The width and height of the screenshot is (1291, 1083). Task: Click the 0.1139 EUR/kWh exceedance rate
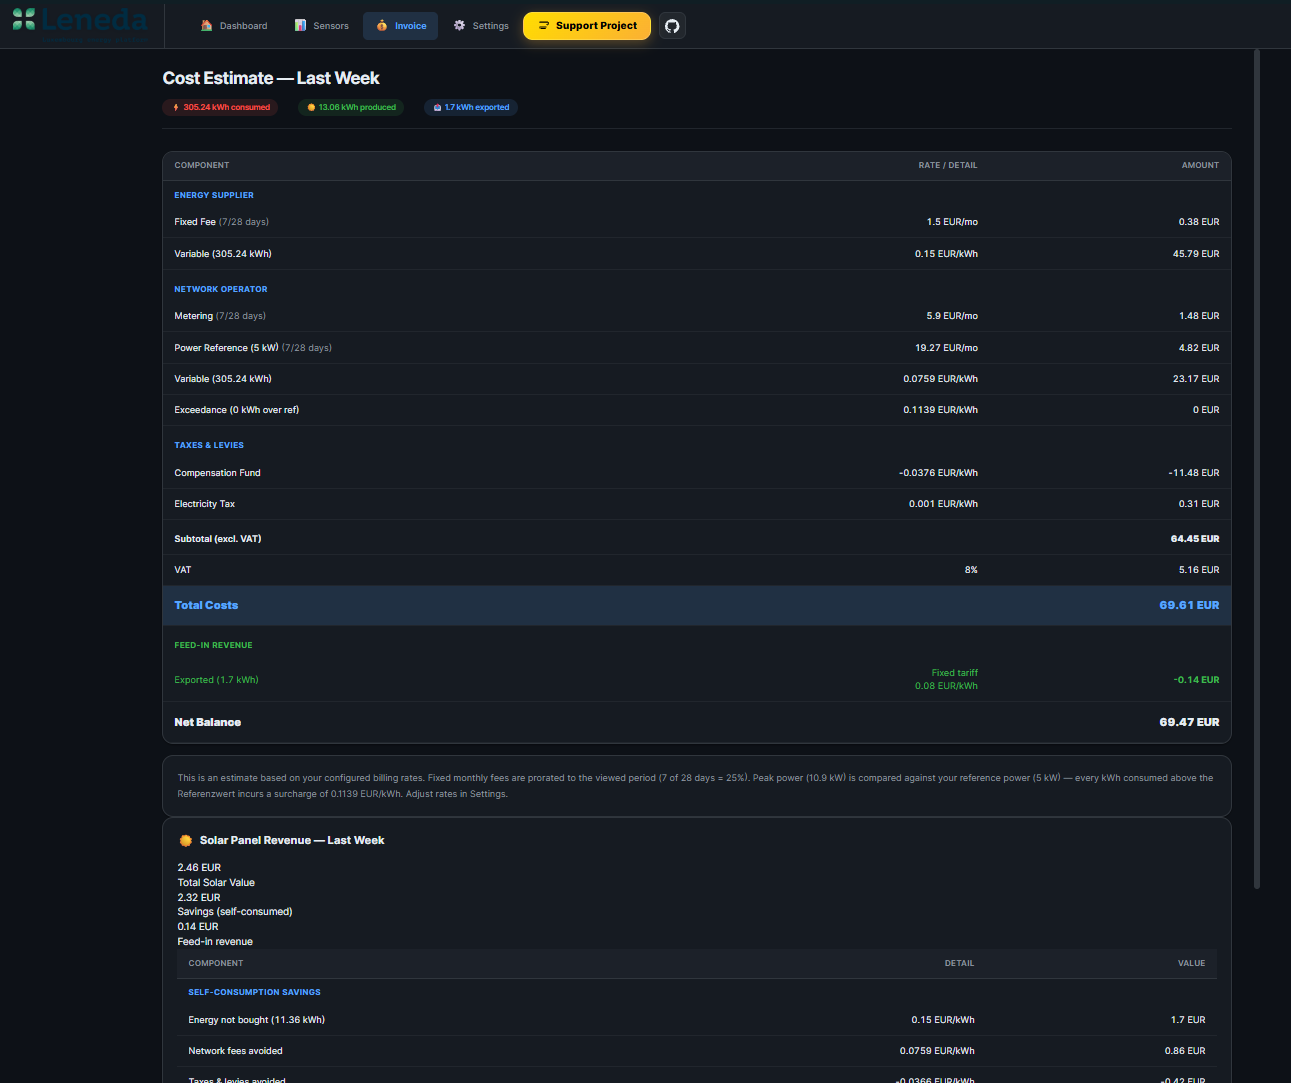941,410
